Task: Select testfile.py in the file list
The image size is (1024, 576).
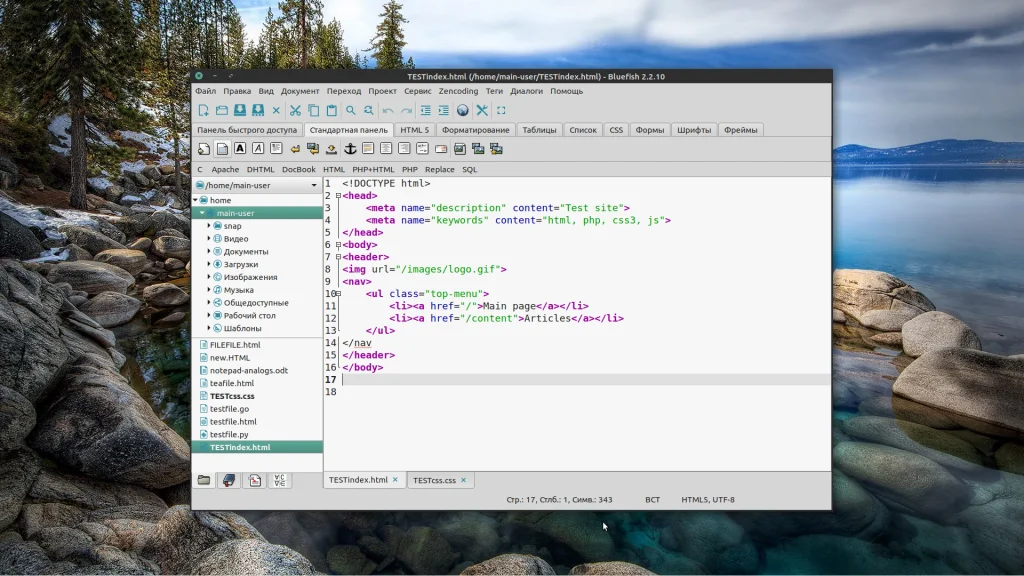Action: point(229,435)
